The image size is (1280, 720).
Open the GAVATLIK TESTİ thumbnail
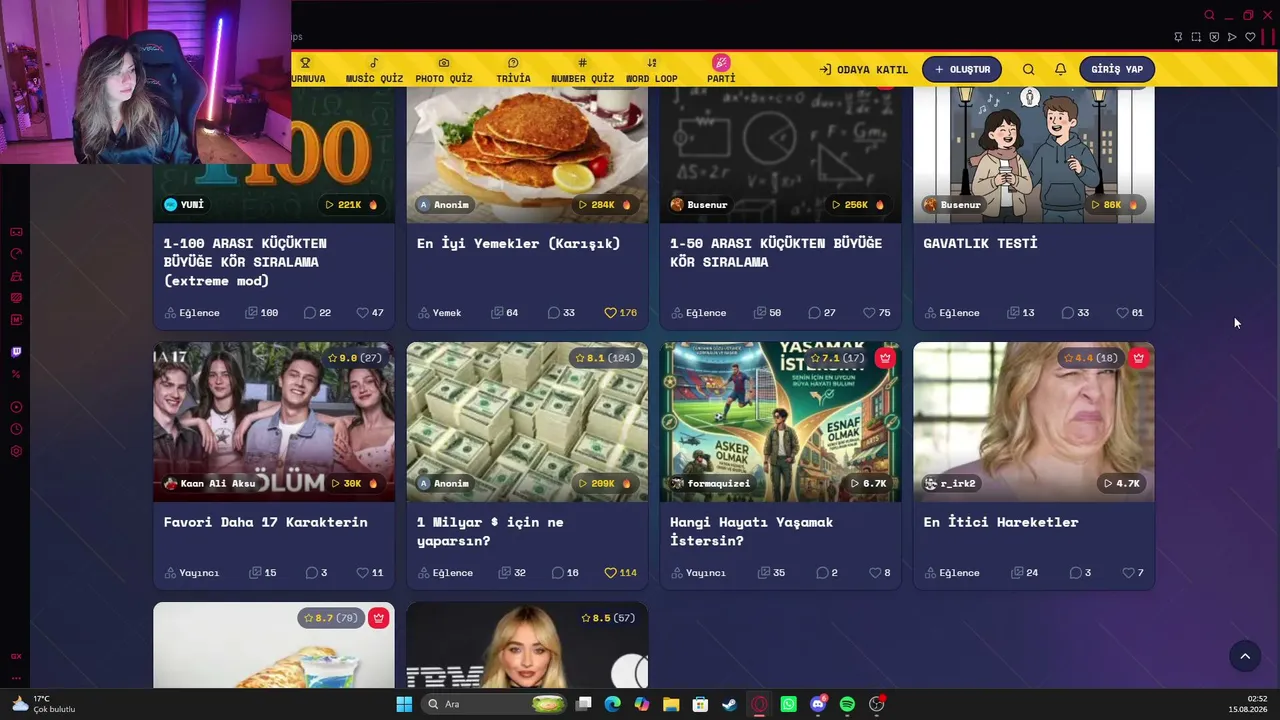click(x=1034, y=154)
